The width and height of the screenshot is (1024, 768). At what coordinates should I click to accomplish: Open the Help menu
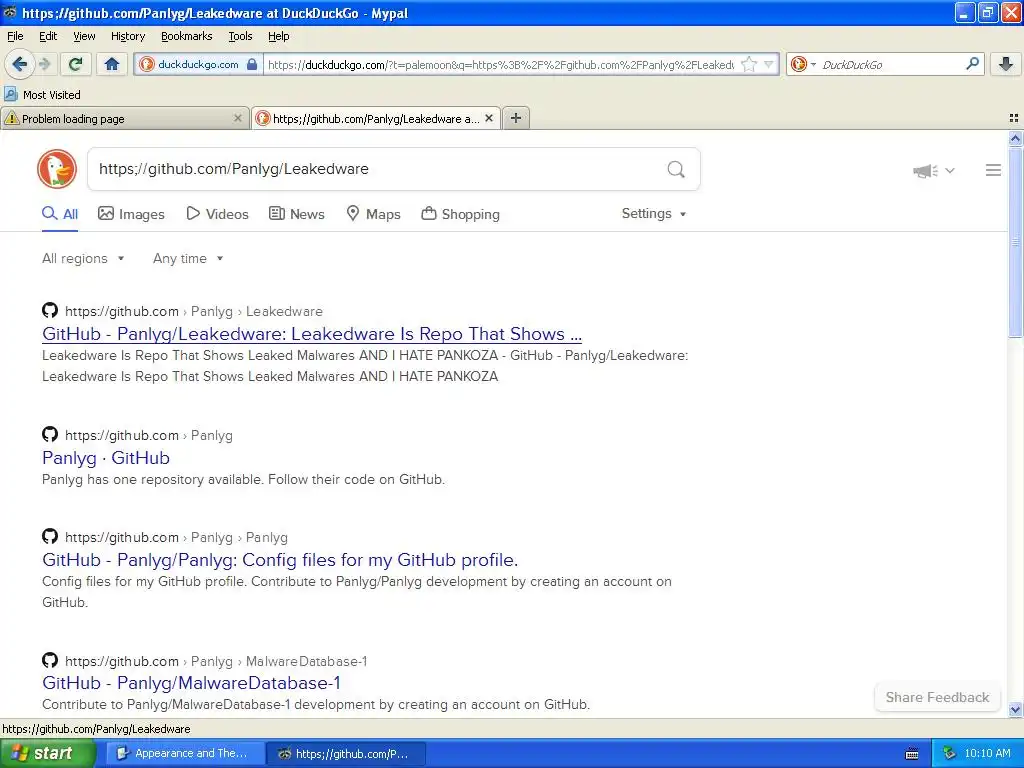click(x=278, y=36)
